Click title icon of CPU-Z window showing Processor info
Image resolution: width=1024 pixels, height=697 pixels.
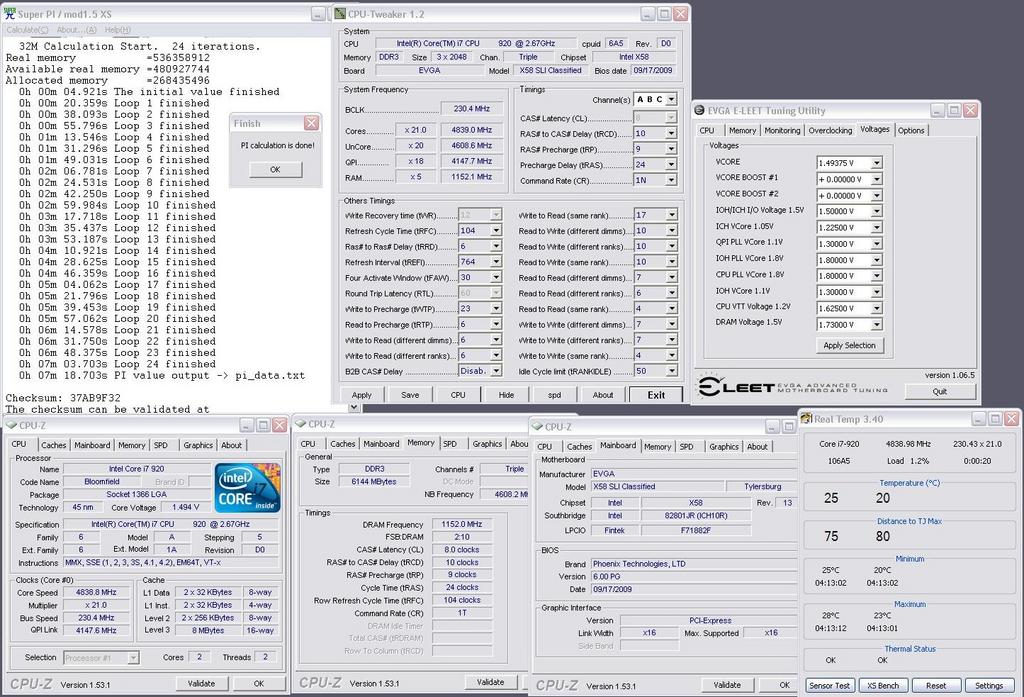(x=10, y=425)
